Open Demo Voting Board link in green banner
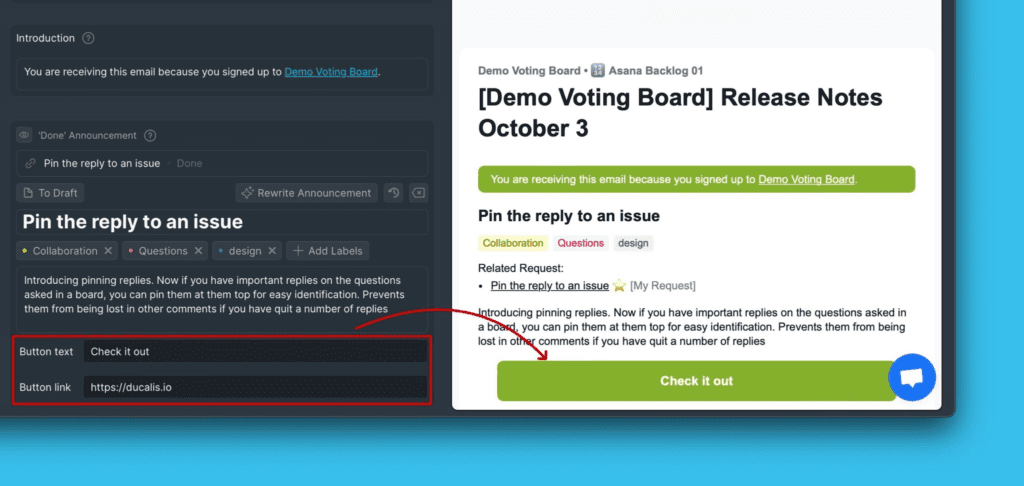This screenshot has height=486, width=1024. pyautogui.click(x=806, y=180)
